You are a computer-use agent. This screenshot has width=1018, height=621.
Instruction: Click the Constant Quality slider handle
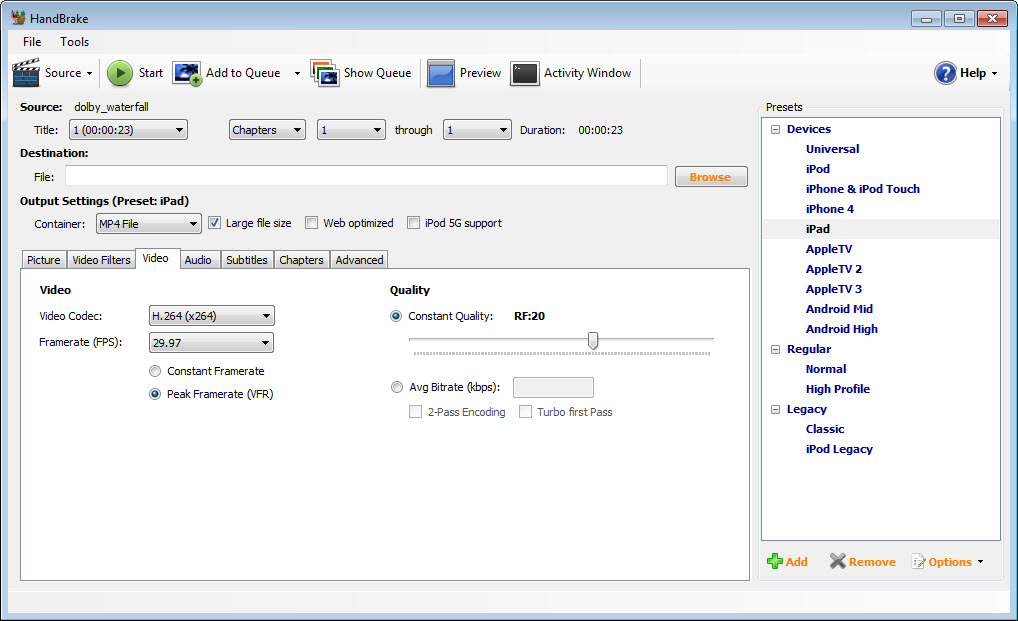(593, 340)
